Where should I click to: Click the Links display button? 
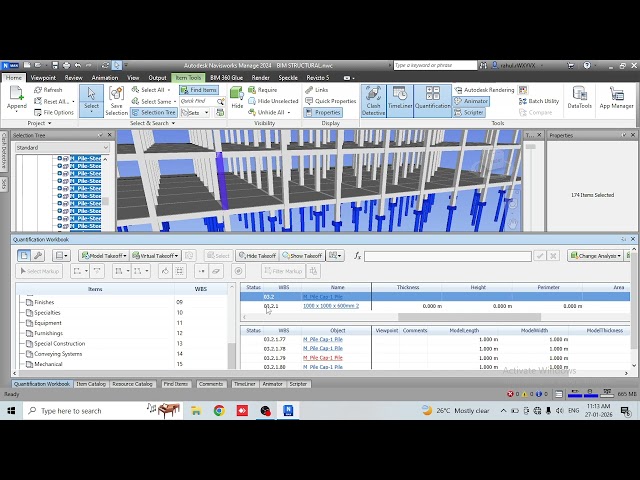[x=317, y=90]
